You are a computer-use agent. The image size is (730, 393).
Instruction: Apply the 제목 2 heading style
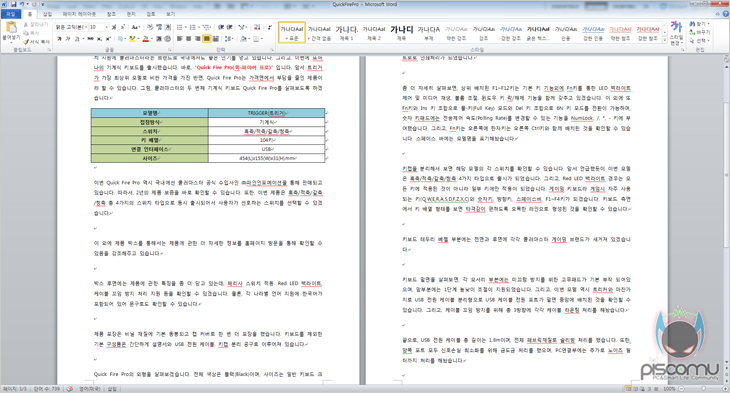[x=374, y=33]
